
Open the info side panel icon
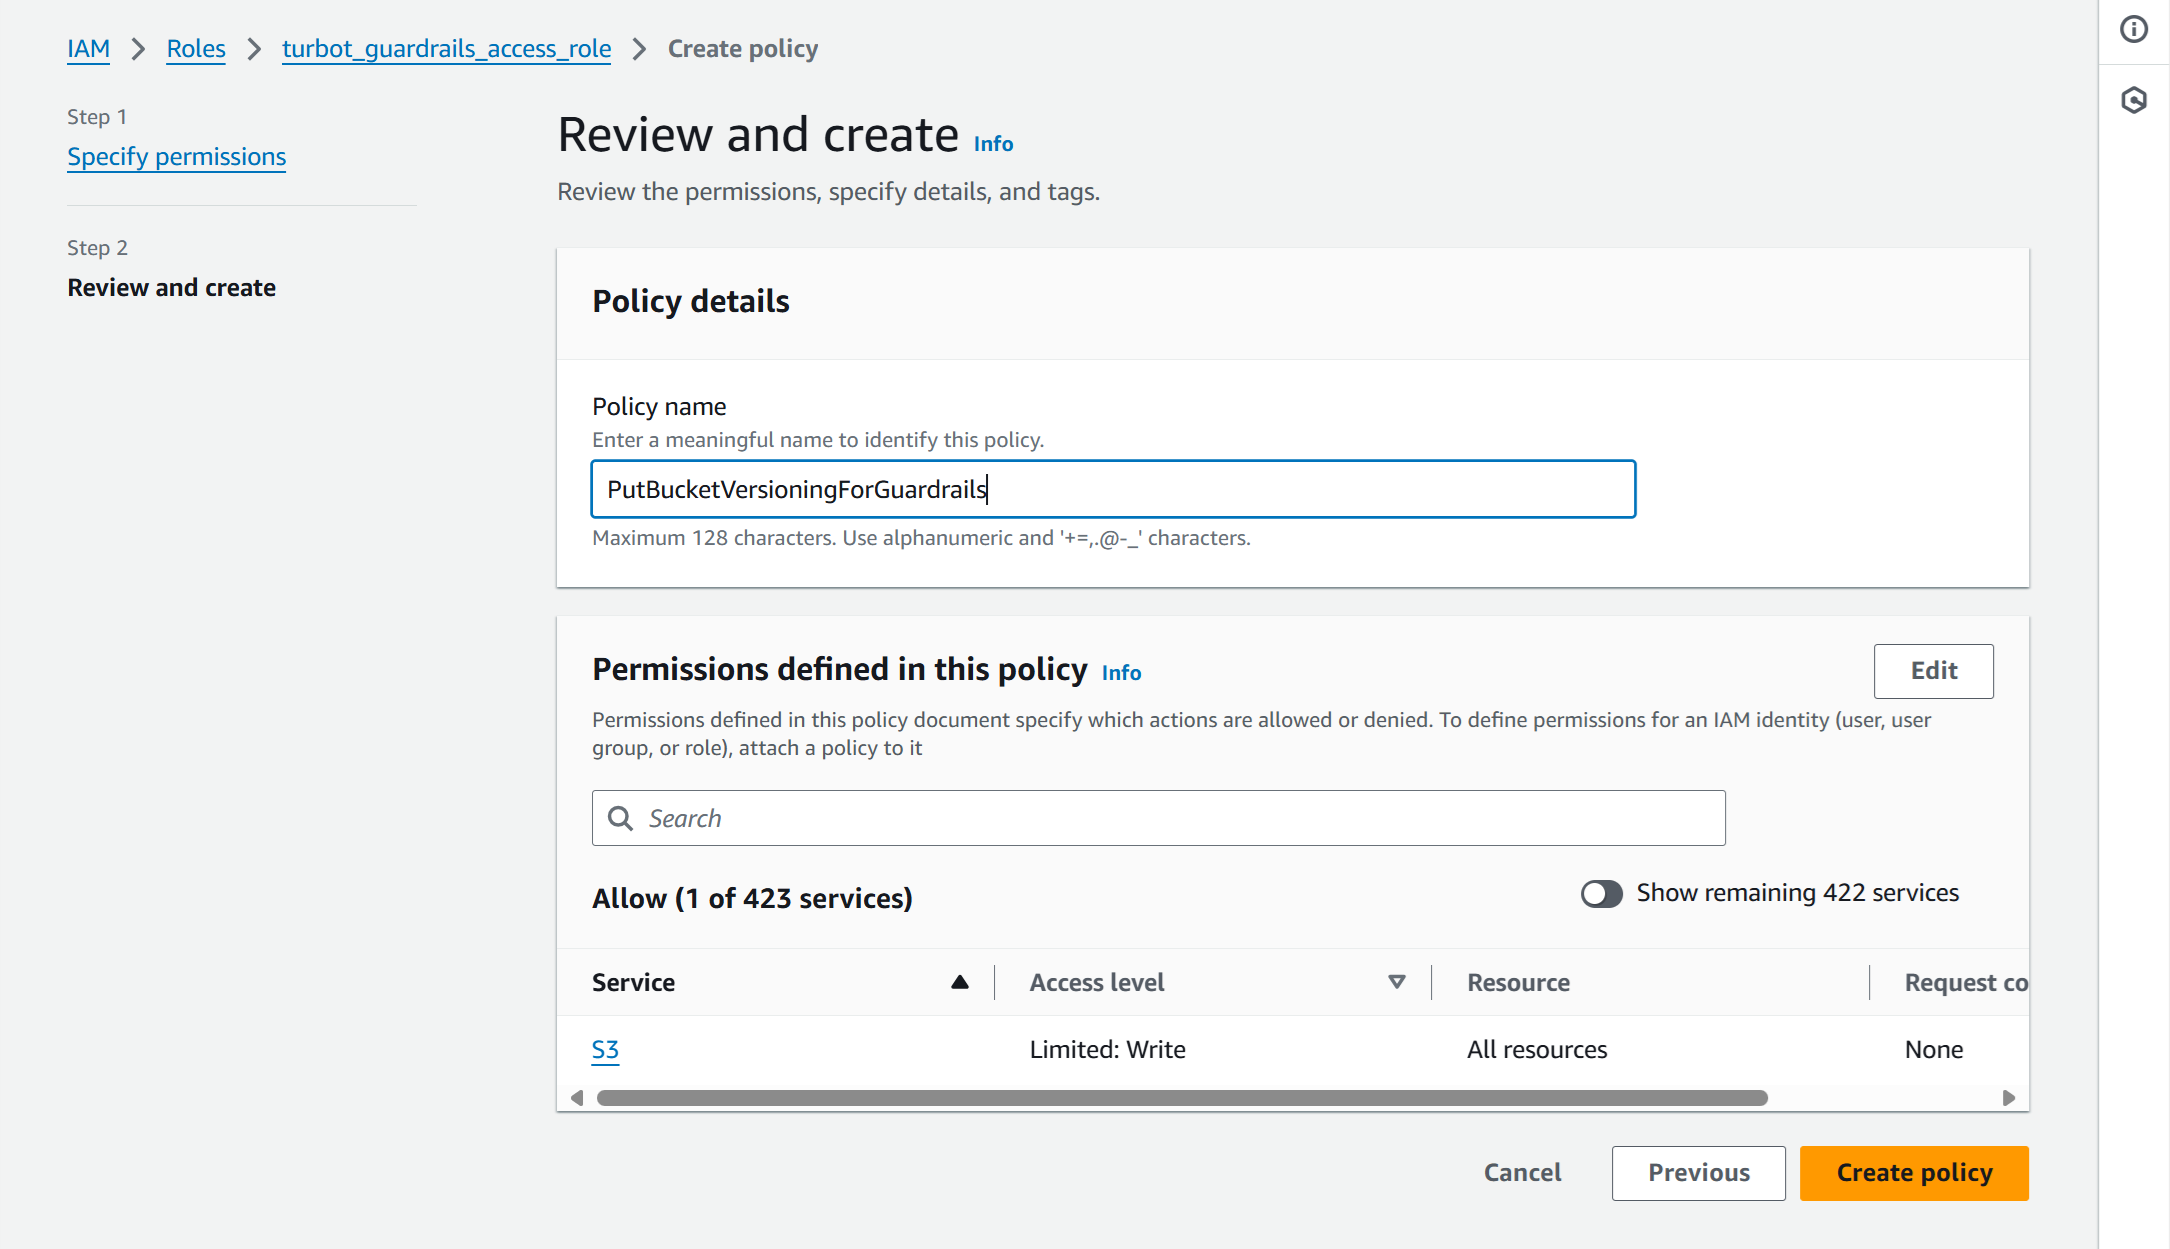coord(2134,30)
